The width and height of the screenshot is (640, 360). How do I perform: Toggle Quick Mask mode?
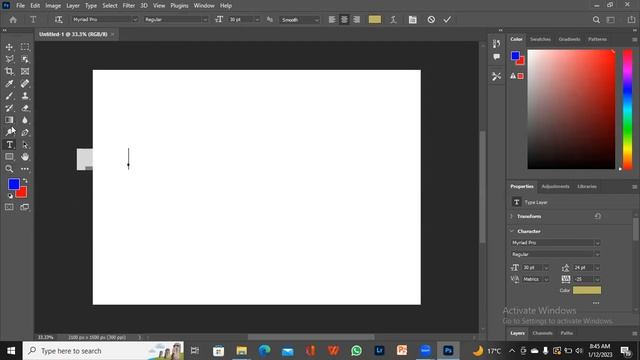[9, 207]
